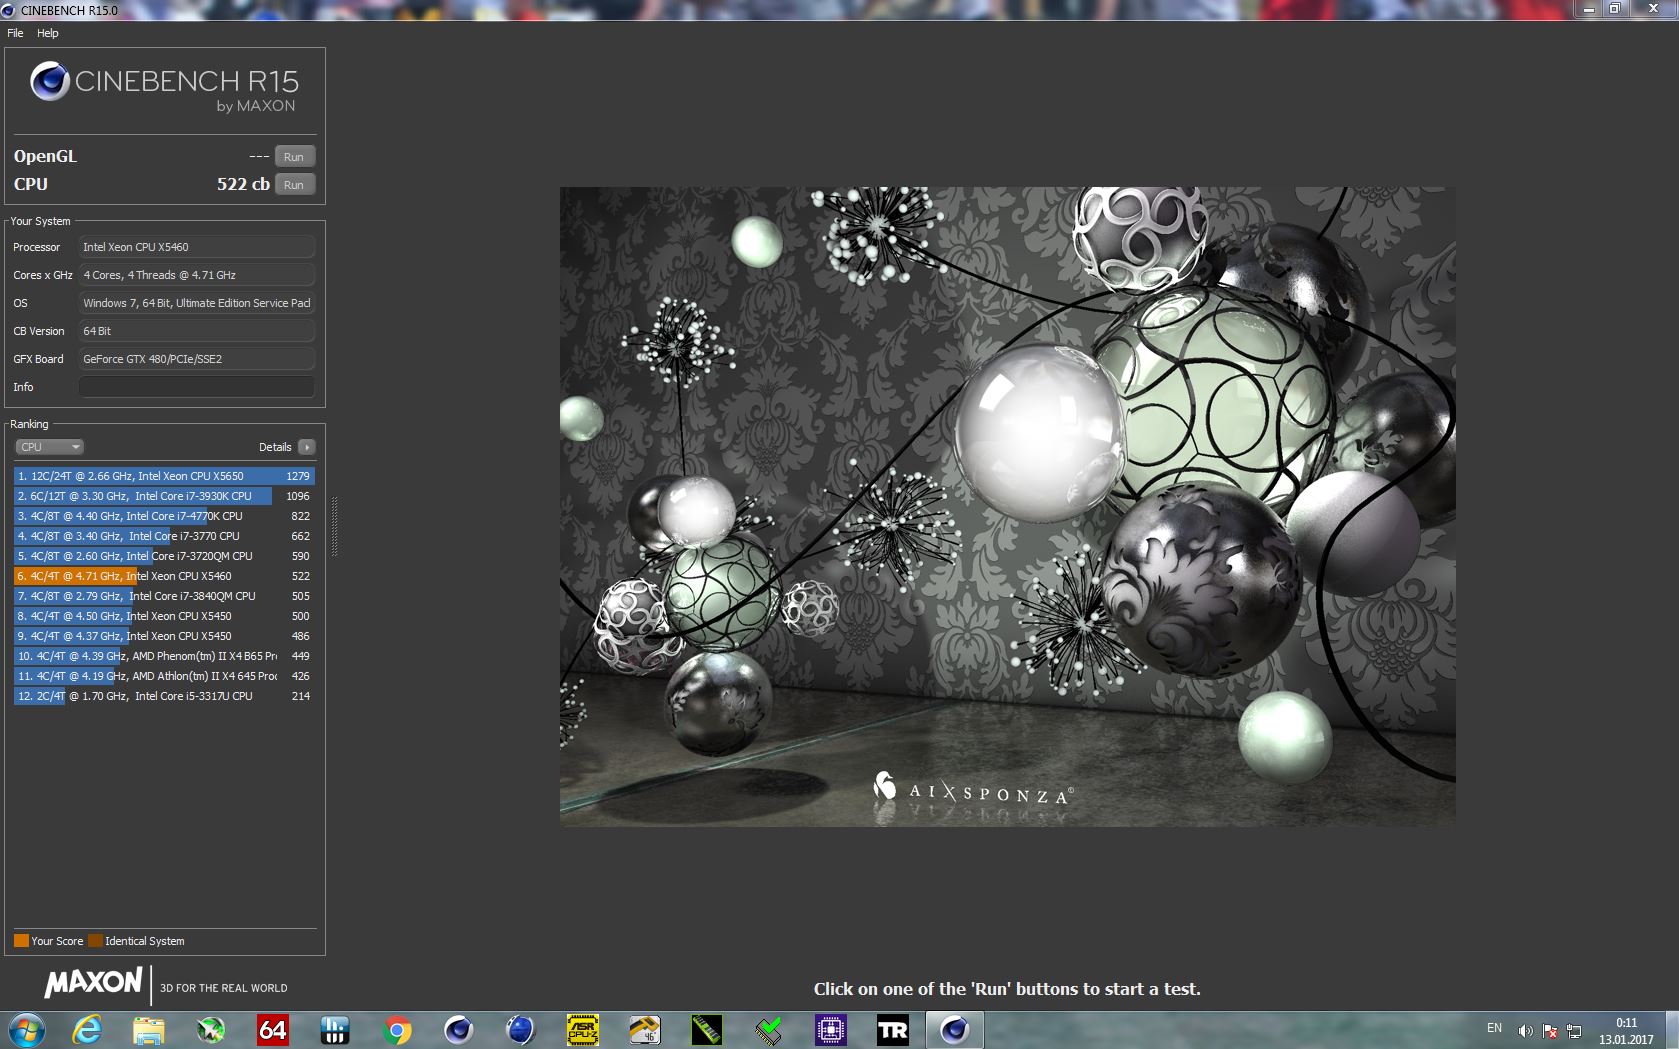
Task: Click the CPU score value 522 cb
Action: 243,184
